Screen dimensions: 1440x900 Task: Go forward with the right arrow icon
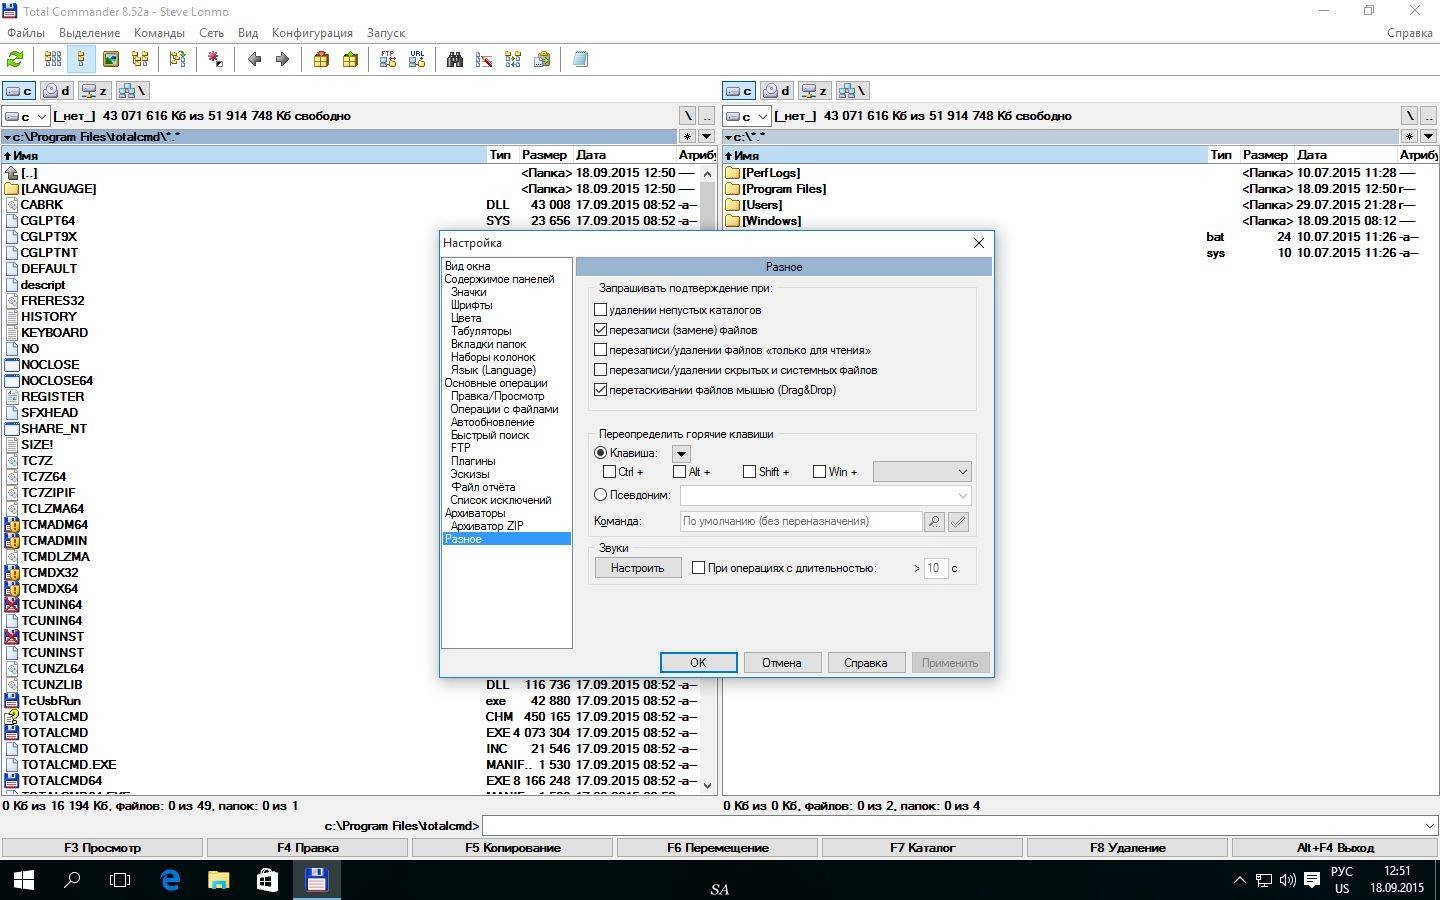[x=283, y=60]
